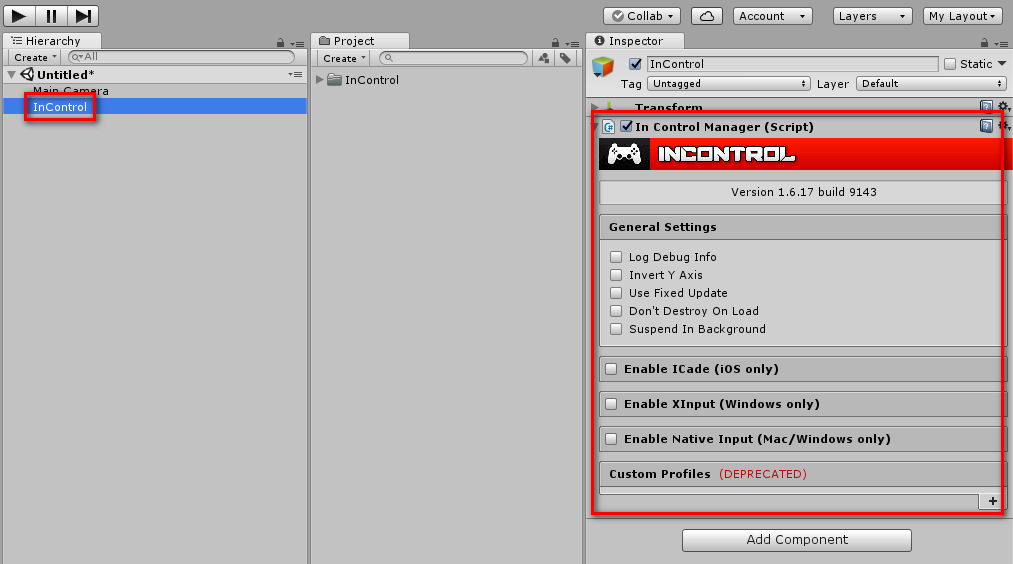Collapse the In Control Manager script component
The height and width of the screenshot is (564, 1013).
pyautogui.click(x=595, y=127)
